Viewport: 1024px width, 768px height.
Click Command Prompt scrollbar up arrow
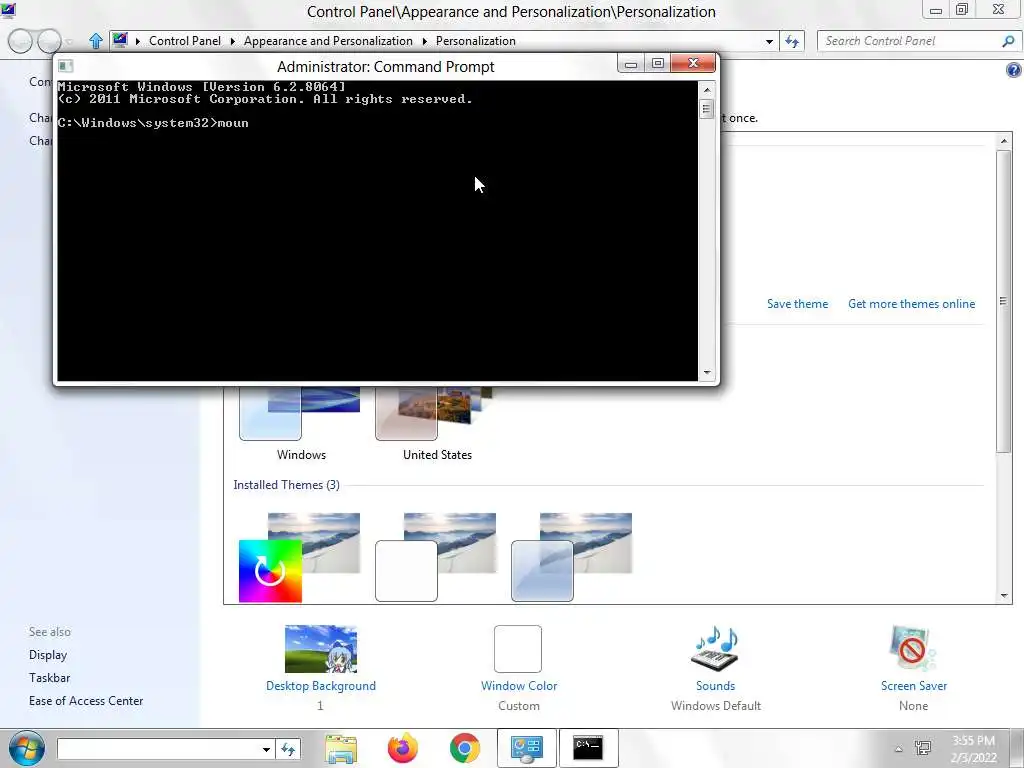click(707, 89)
